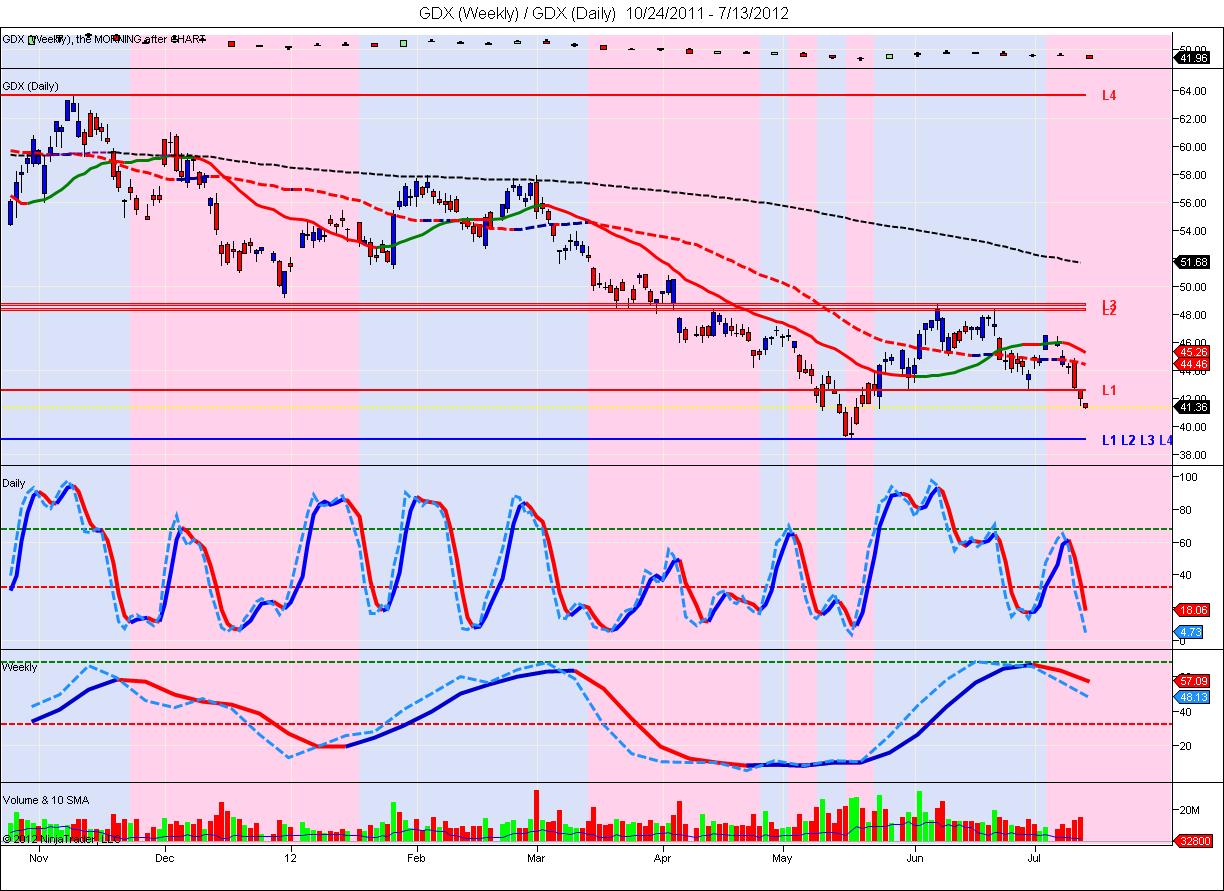Click the red 45.26 price marker

tap(1194, 352)
